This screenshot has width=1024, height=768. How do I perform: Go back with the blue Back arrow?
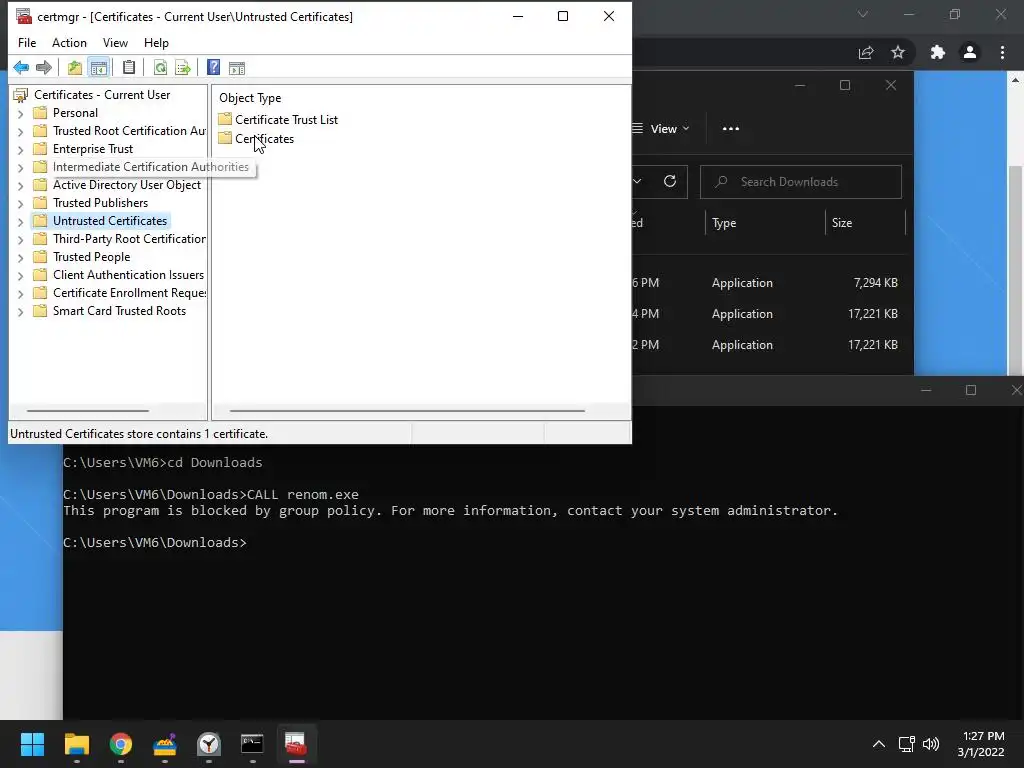pos(21,67)
